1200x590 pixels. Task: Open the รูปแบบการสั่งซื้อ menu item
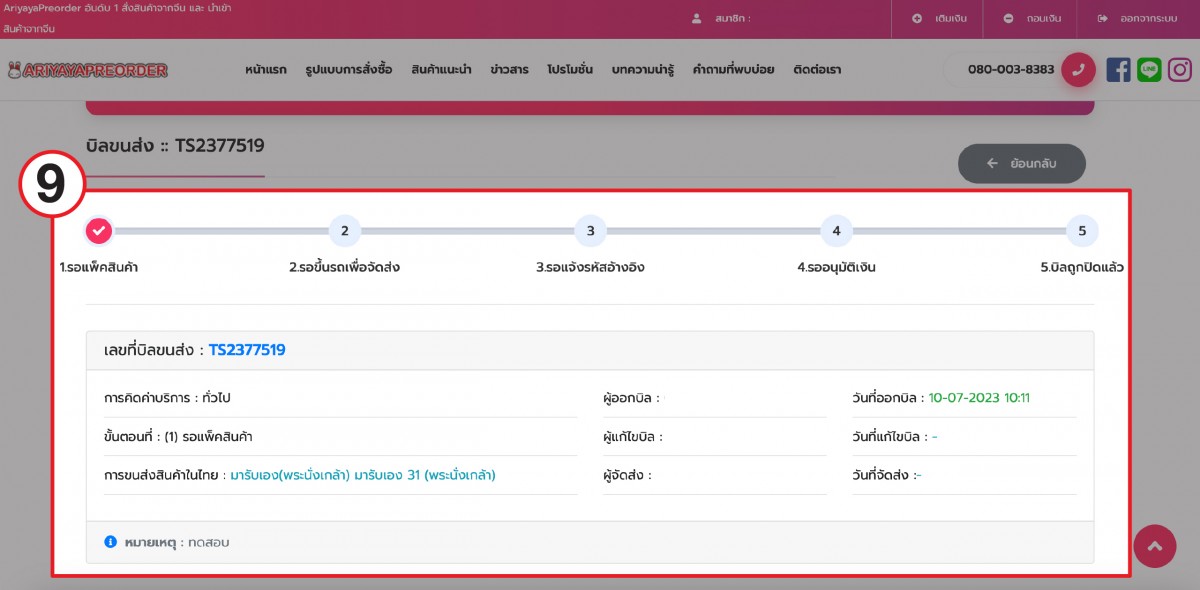point(349,70)
